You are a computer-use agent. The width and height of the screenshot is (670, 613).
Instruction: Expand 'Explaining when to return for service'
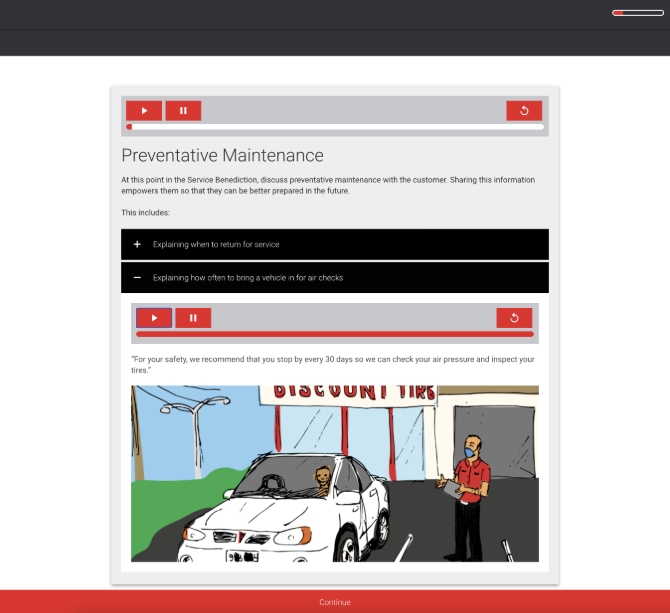coord(335,244)
